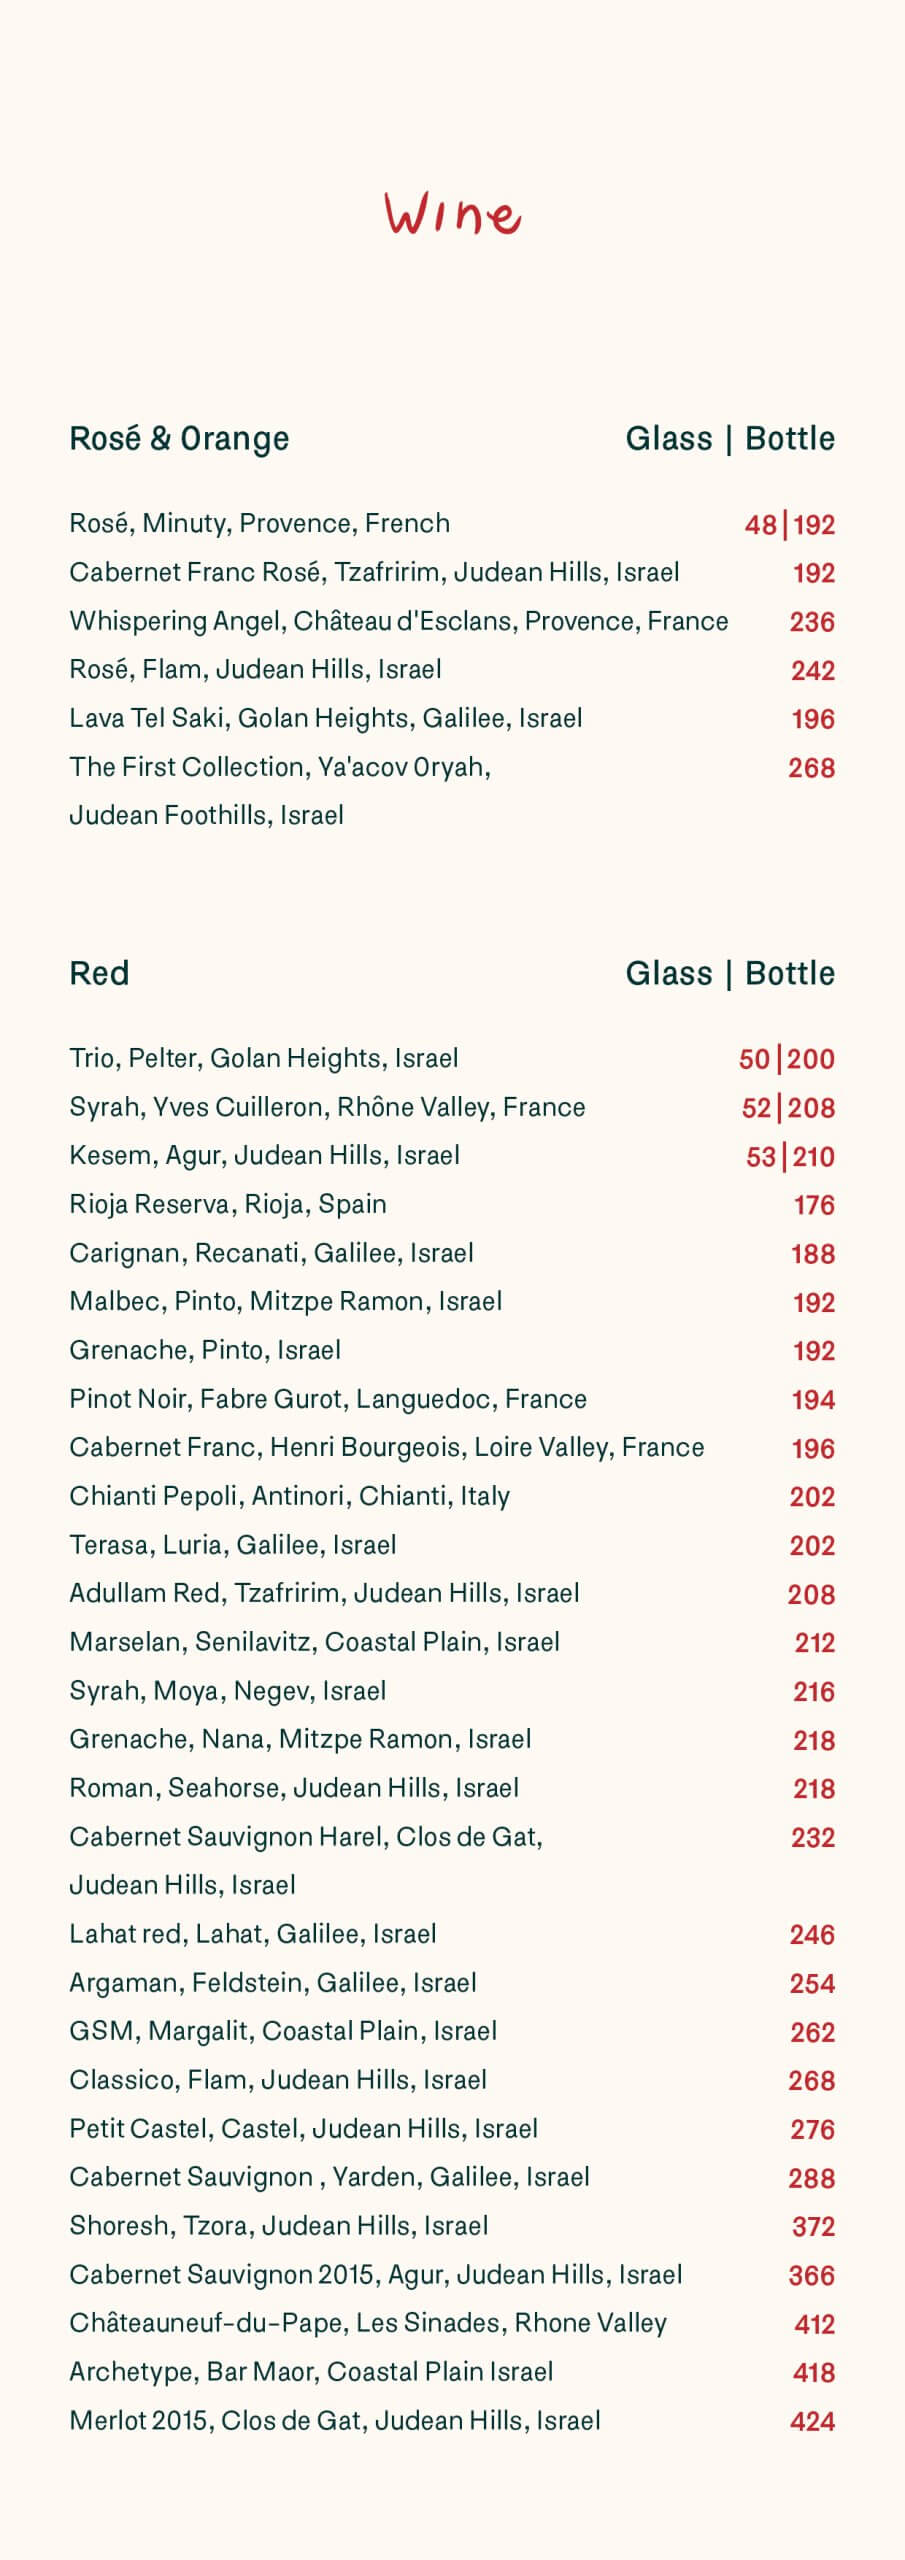Image resolution: width=905 pixels, height=2560 pixels.
Task: Select the Red section heading
Action: click(99, 973)
